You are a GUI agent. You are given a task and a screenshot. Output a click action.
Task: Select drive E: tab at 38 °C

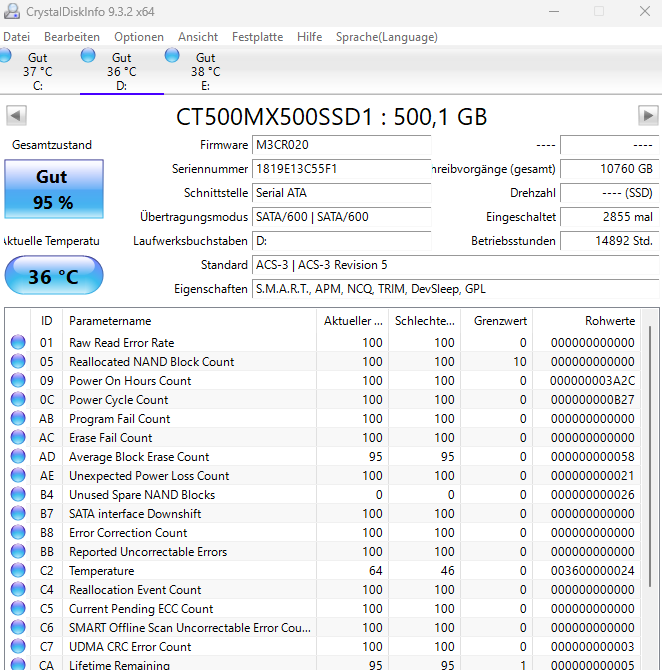coord(206,71)
